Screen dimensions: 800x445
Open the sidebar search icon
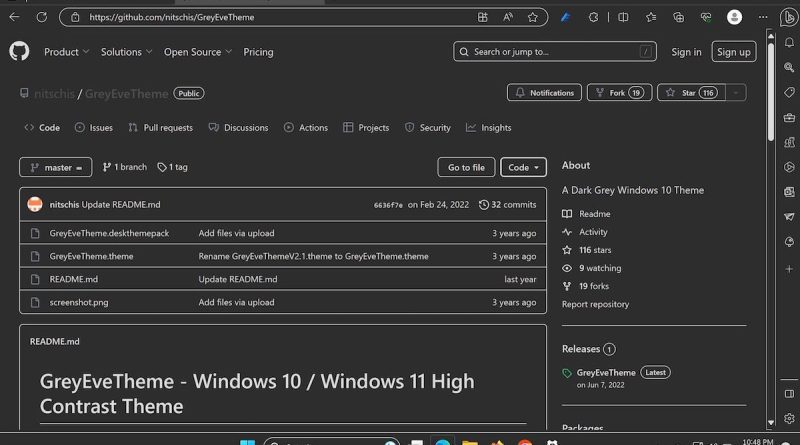[789, 67]
